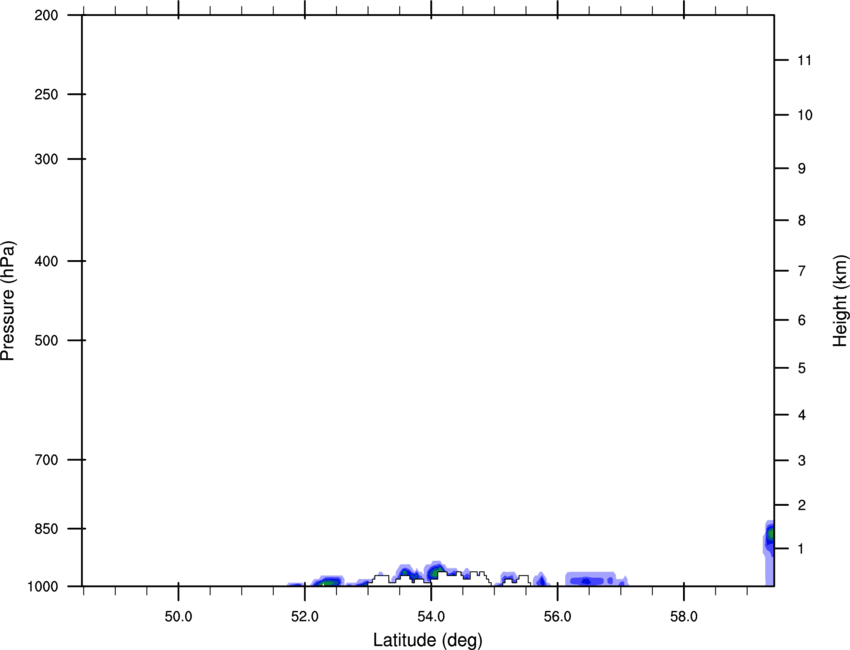Click latitude axis label 50.0
The height and width of the screenshot is (650, 850).
pyautogui.click(x=178, y=617)
